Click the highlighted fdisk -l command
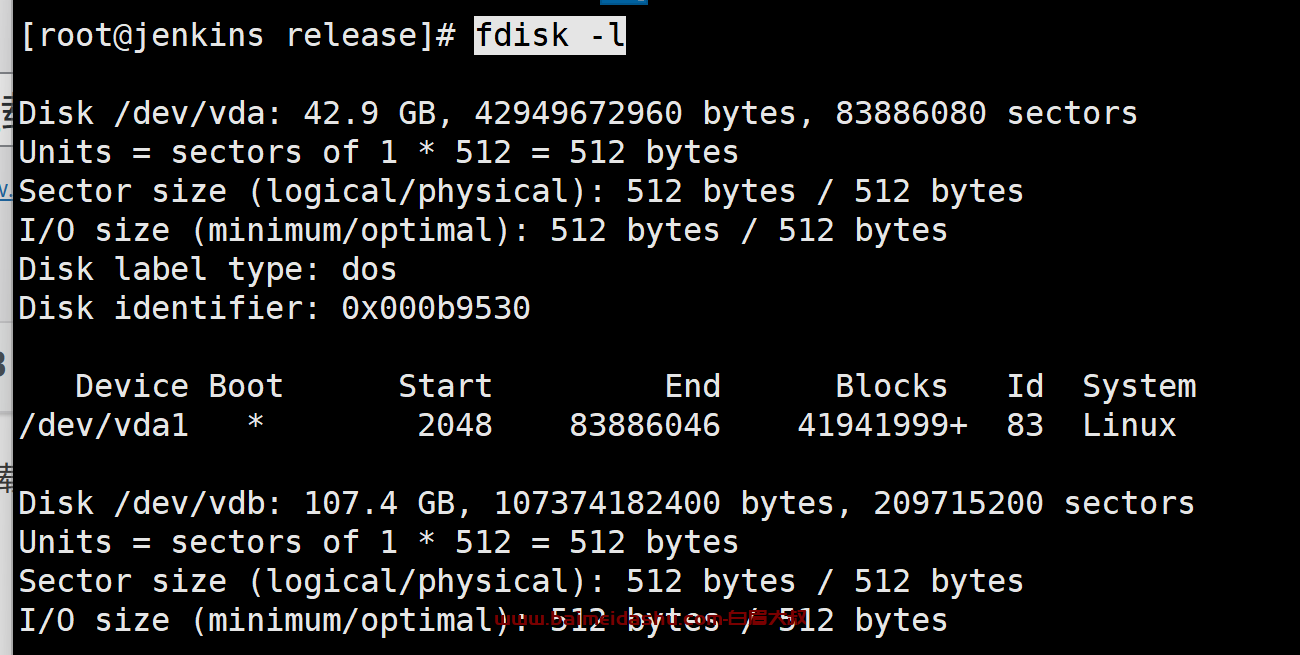1300x655 pixels. click(x=550, y=36)
